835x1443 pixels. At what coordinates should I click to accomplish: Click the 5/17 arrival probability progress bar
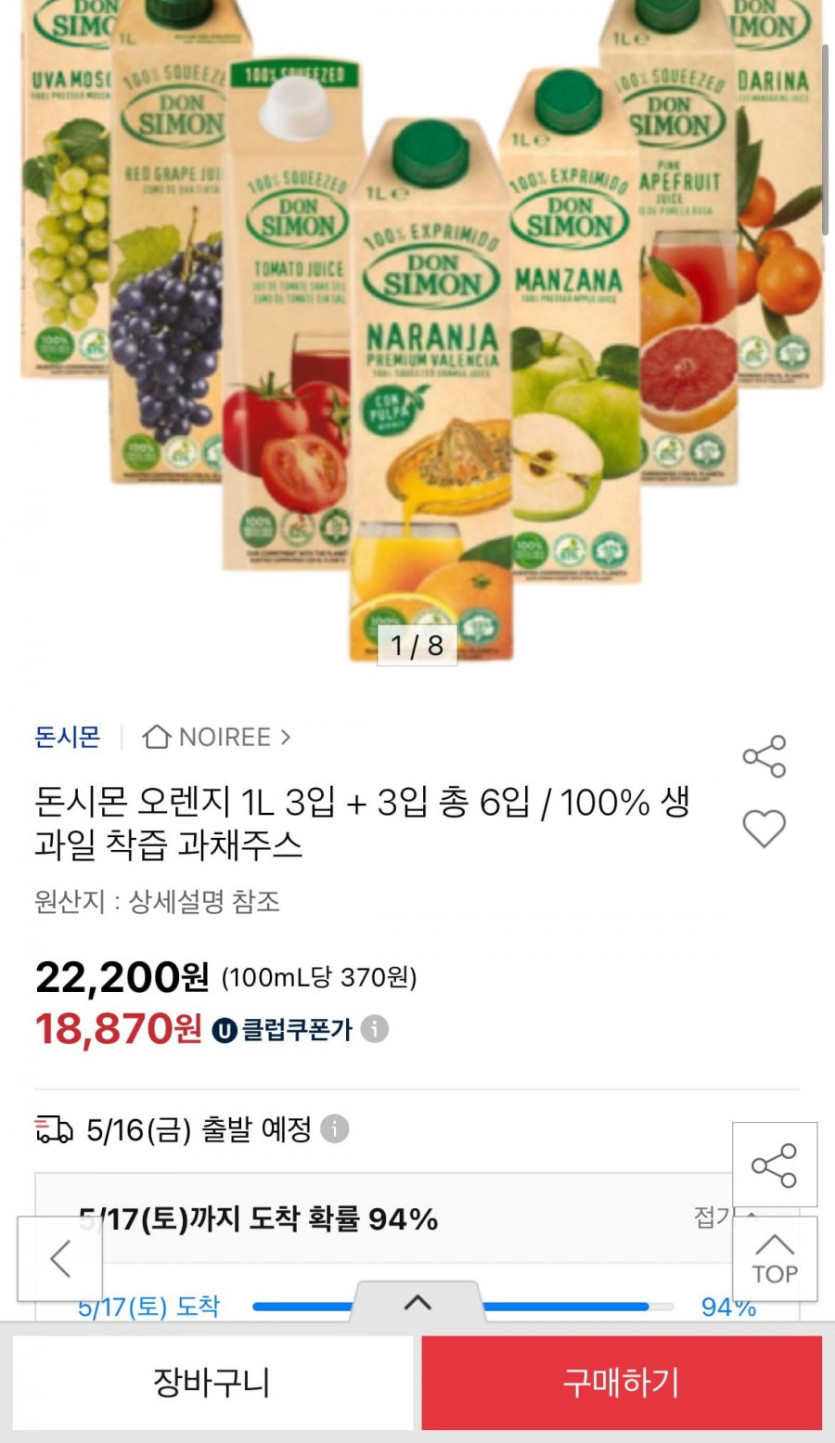click(x=450, y=1306)
